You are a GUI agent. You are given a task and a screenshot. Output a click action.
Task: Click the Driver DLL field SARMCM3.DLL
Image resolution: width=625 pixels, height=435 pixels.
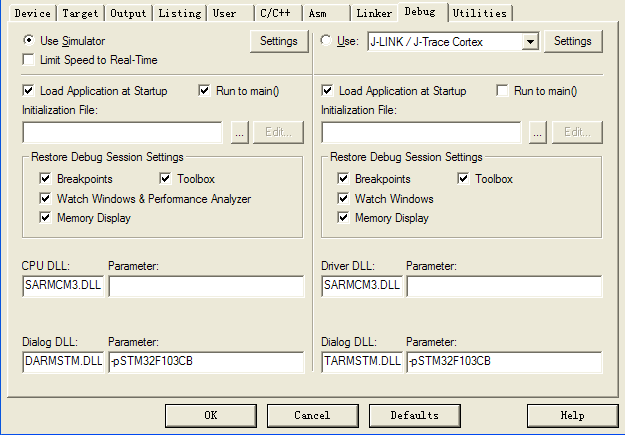point(362,286)
